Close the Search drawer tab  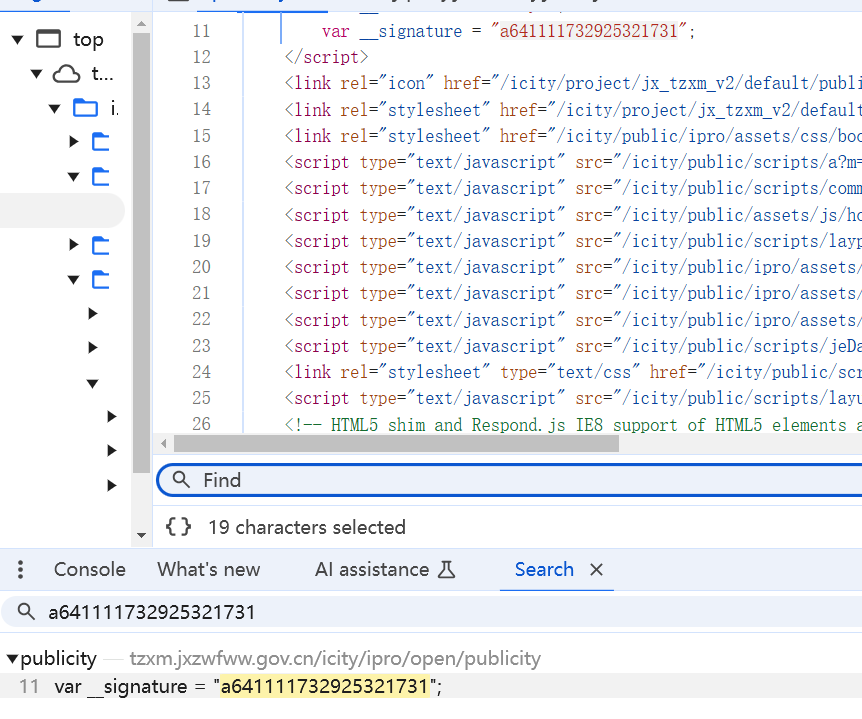pos(597,570)
